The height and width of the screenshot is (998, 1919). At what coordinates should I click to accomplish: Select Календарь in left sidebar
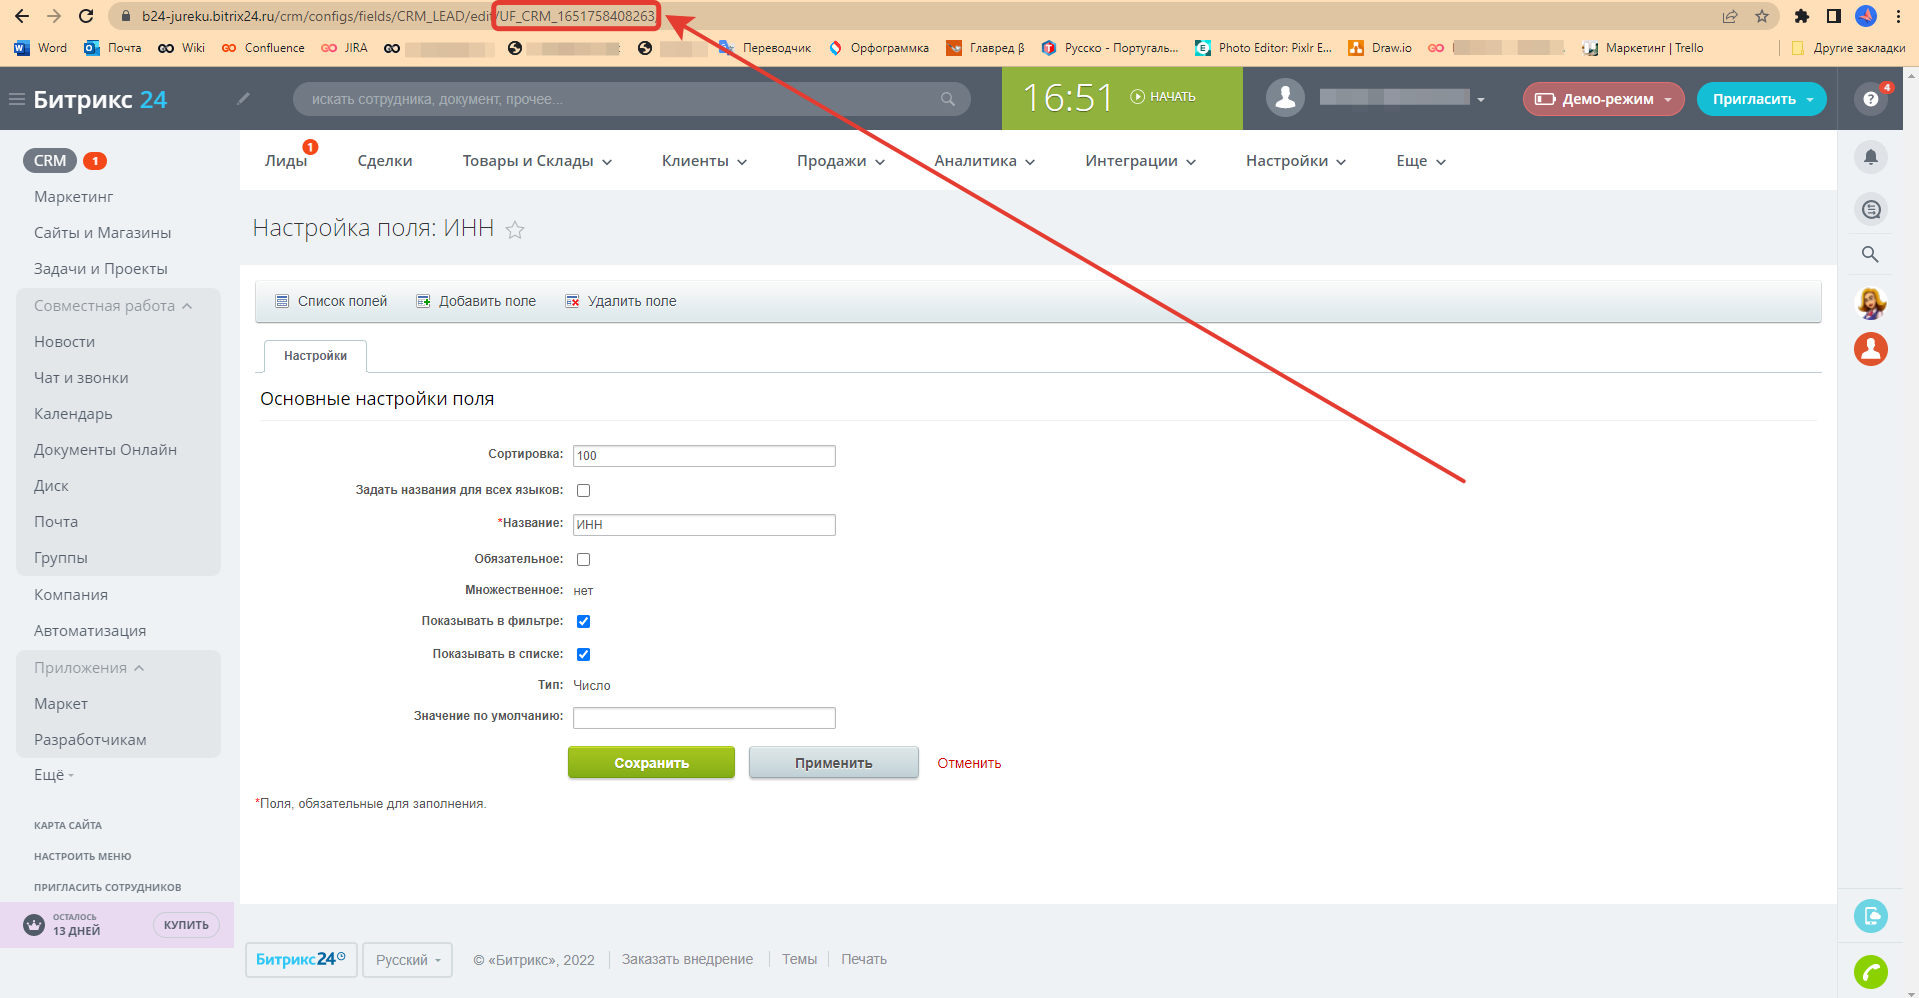[73, 414]
